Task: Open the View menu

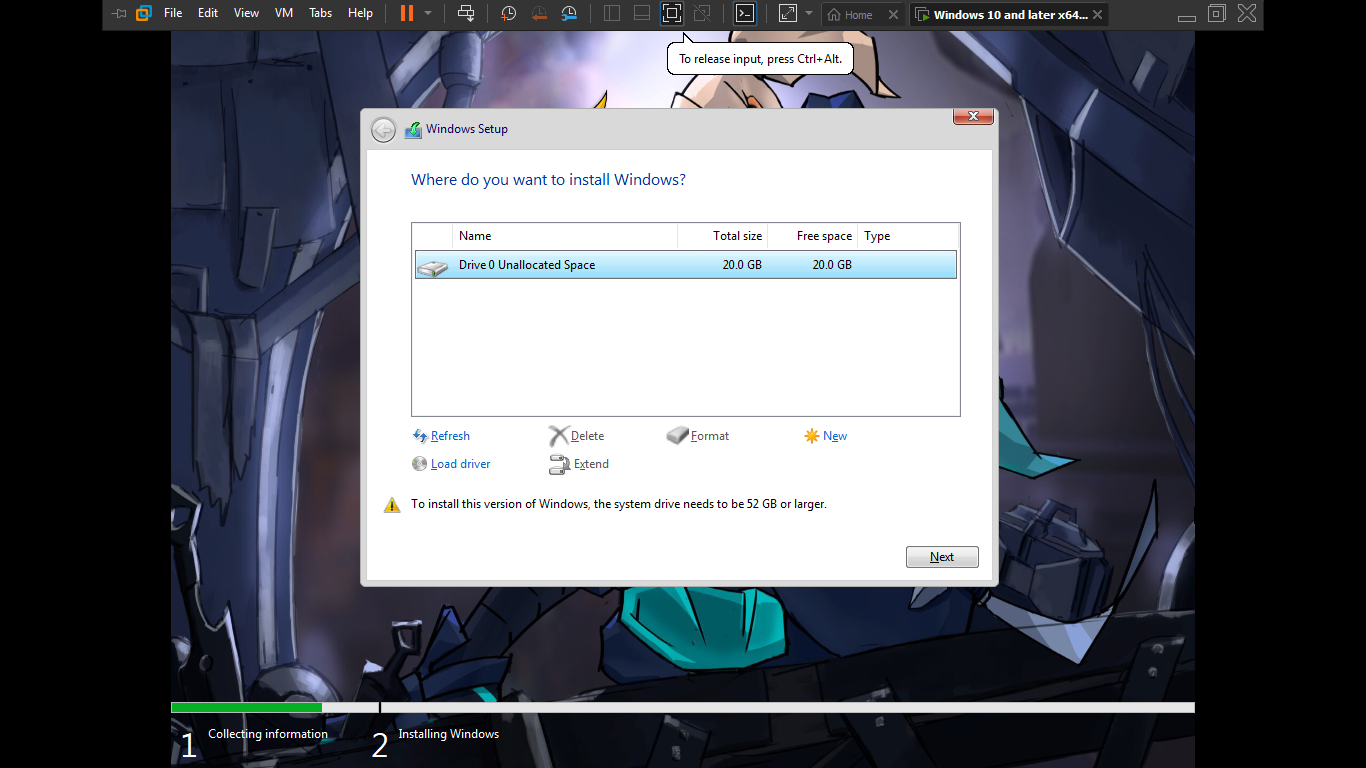Action: [246, 14]
